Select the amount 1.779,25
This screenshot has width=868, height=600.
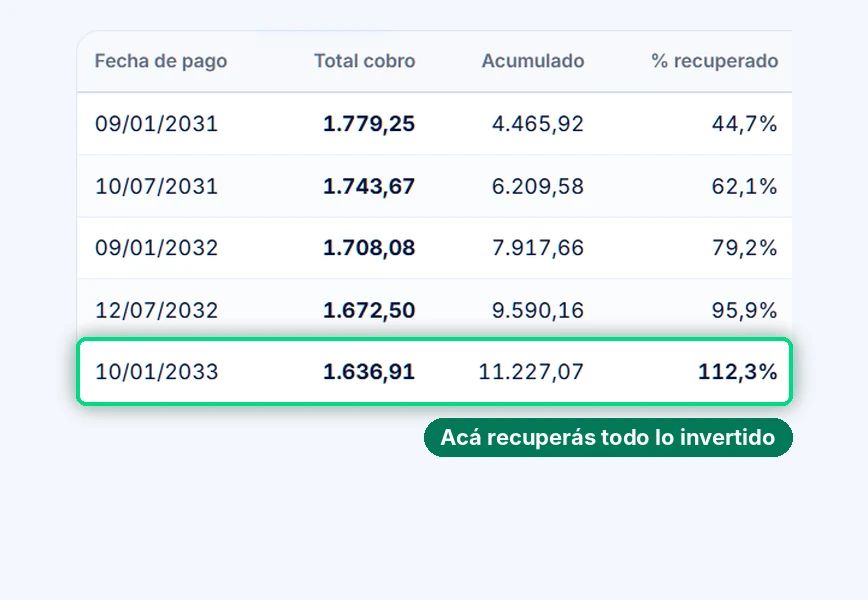(369, 123)
